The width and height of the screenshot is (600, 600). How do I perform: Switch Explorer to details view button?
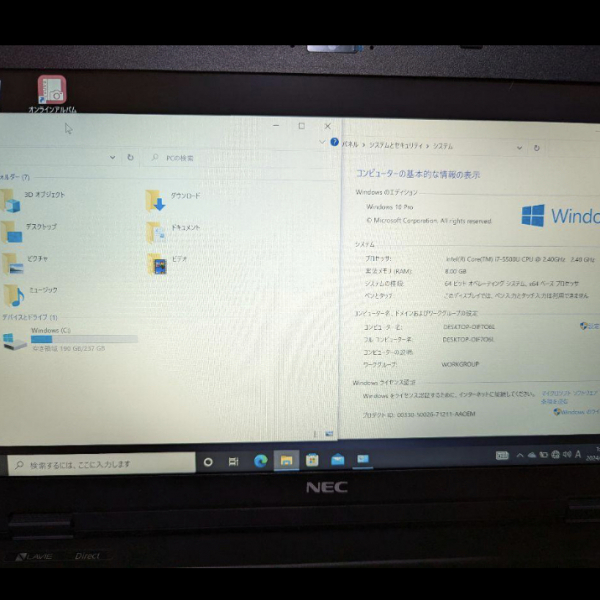click(316, 434)
